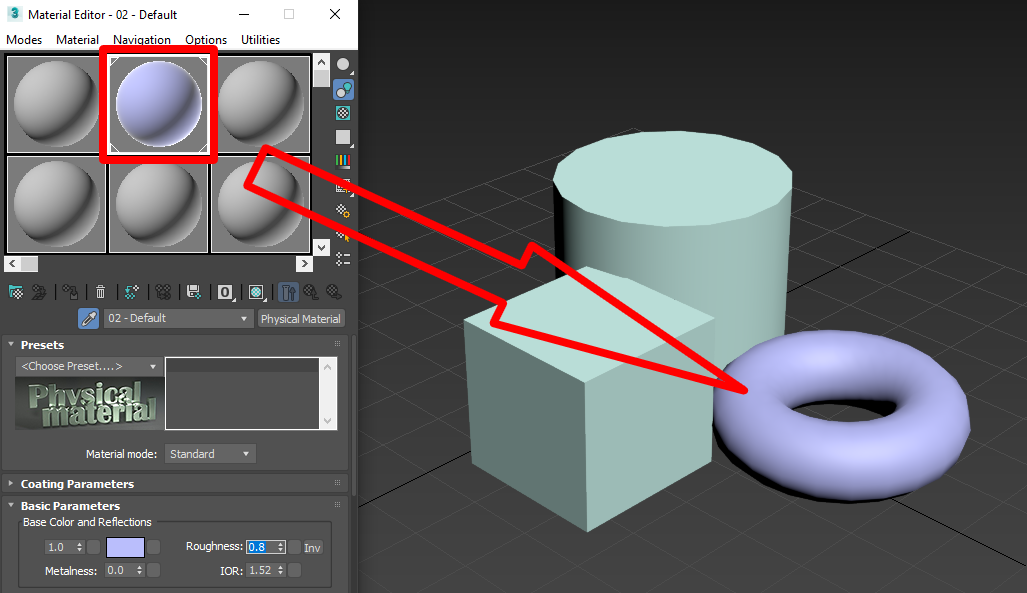Click Put Material to Scene icon
Screen dimensions: 1027x593
(39, 292)
